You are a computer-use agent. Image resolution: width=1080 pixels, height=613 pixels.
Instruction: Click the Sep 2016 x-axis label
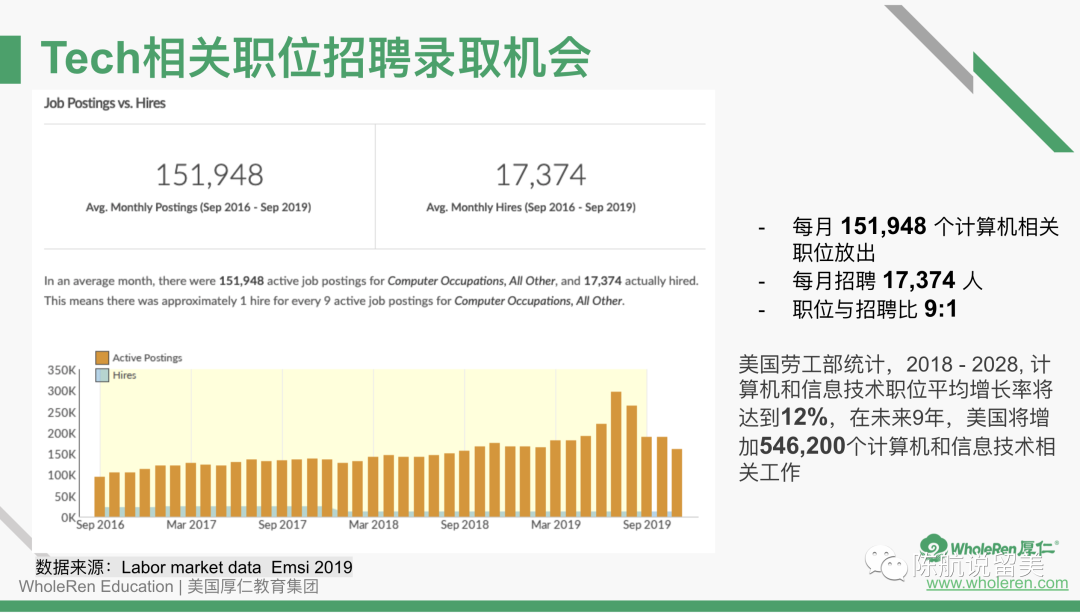click(100, 525)
